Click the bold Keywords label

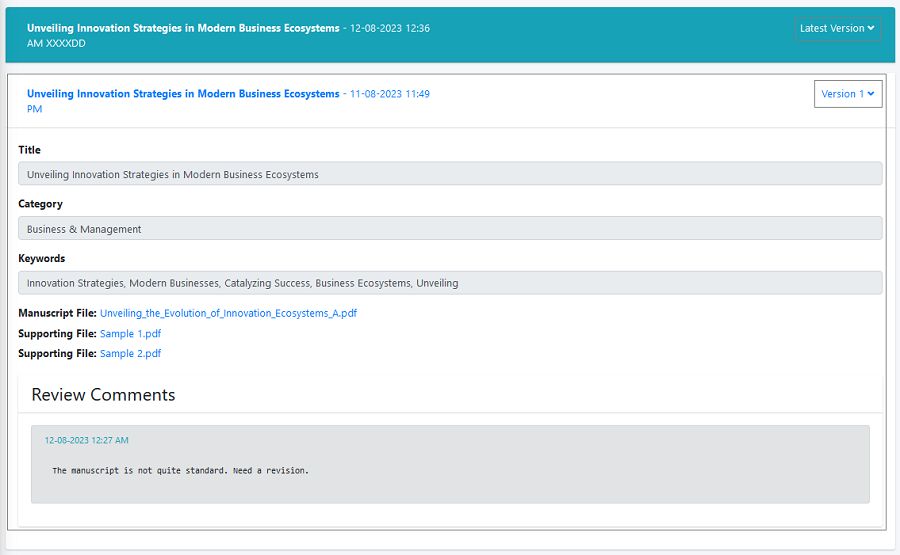point(41,258)
